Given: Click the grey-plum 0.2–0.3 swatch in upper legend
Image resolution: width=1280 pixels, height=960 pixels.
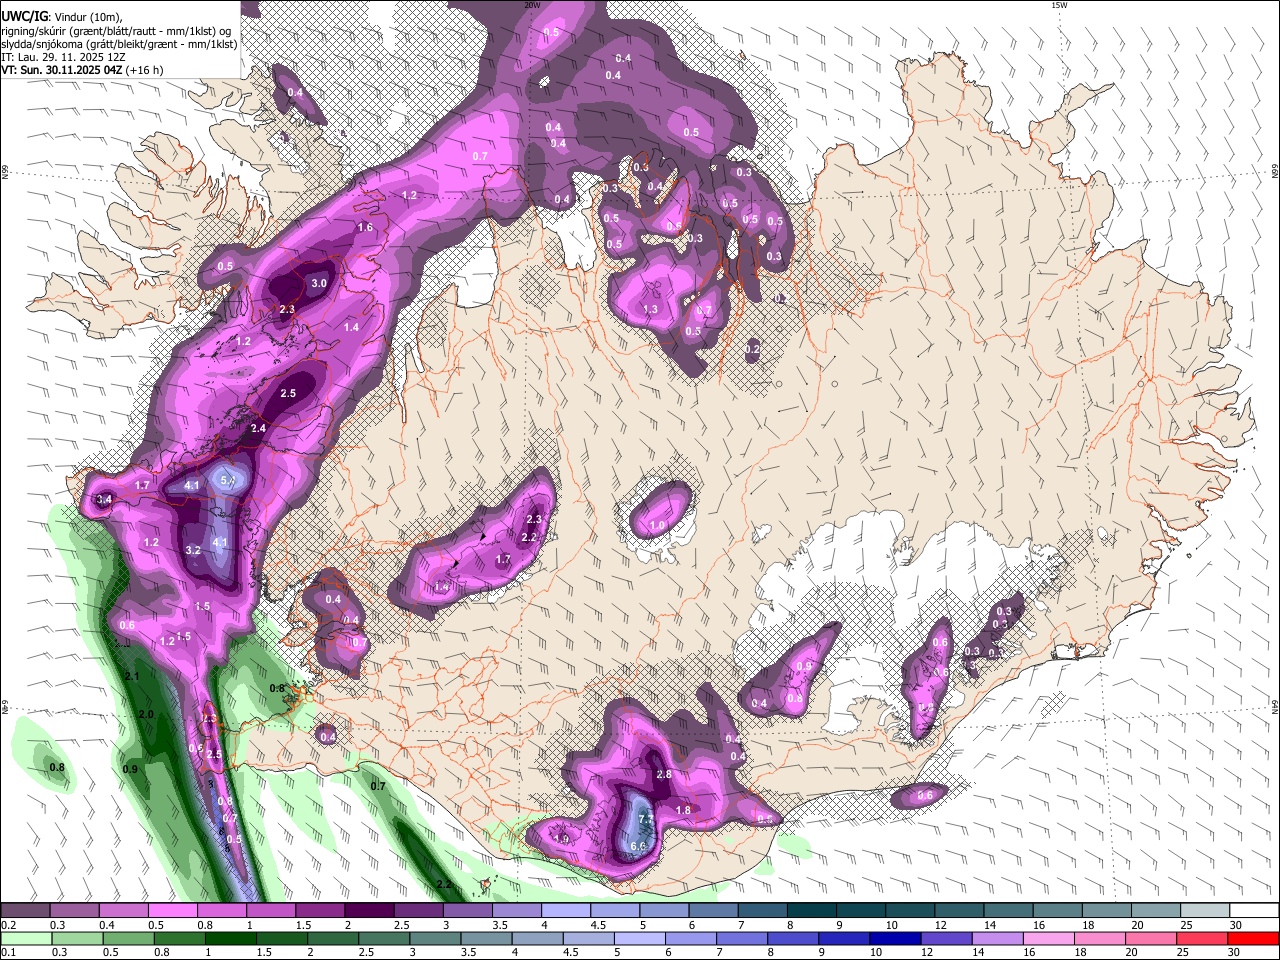Looking at the screenshot, I should [25, 911].
